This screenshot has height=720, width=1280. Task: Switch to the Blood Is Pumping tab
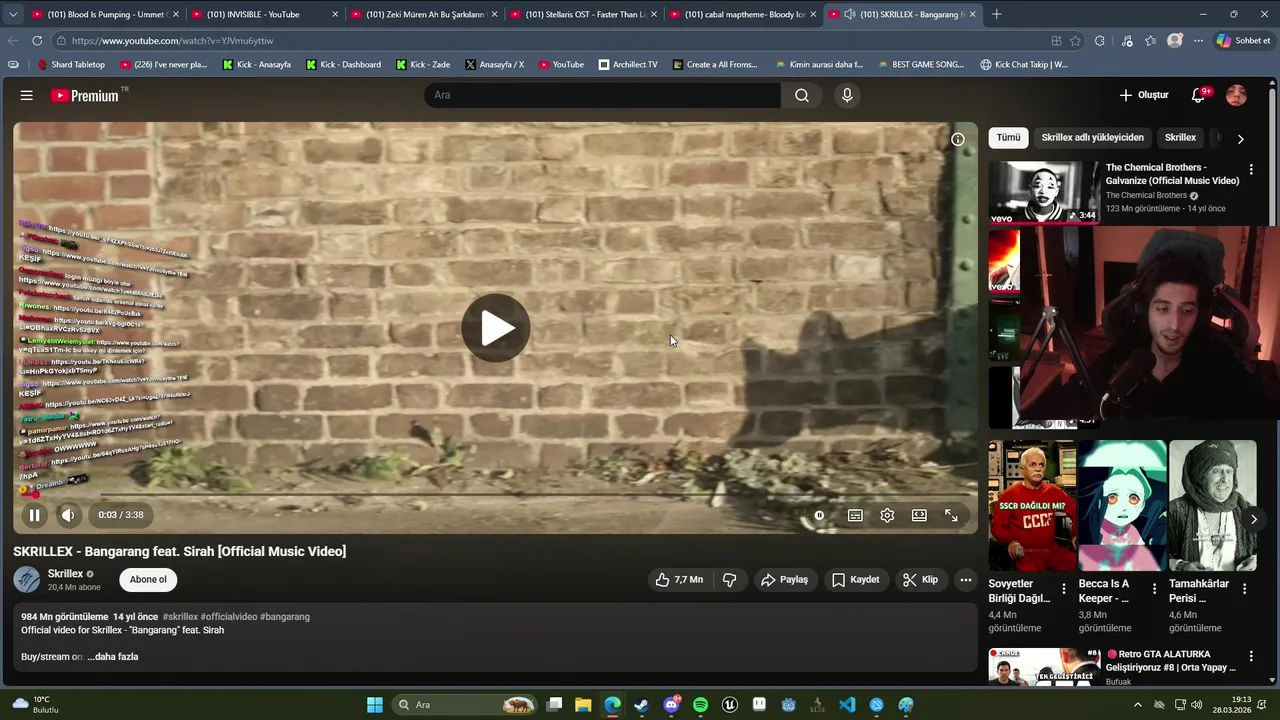point(104,14)
